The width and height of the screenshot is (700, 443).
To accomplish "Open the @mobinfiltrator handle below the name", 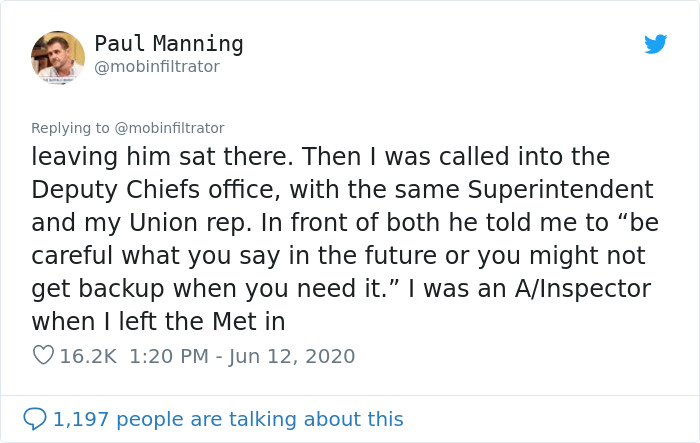I will 156,67.
